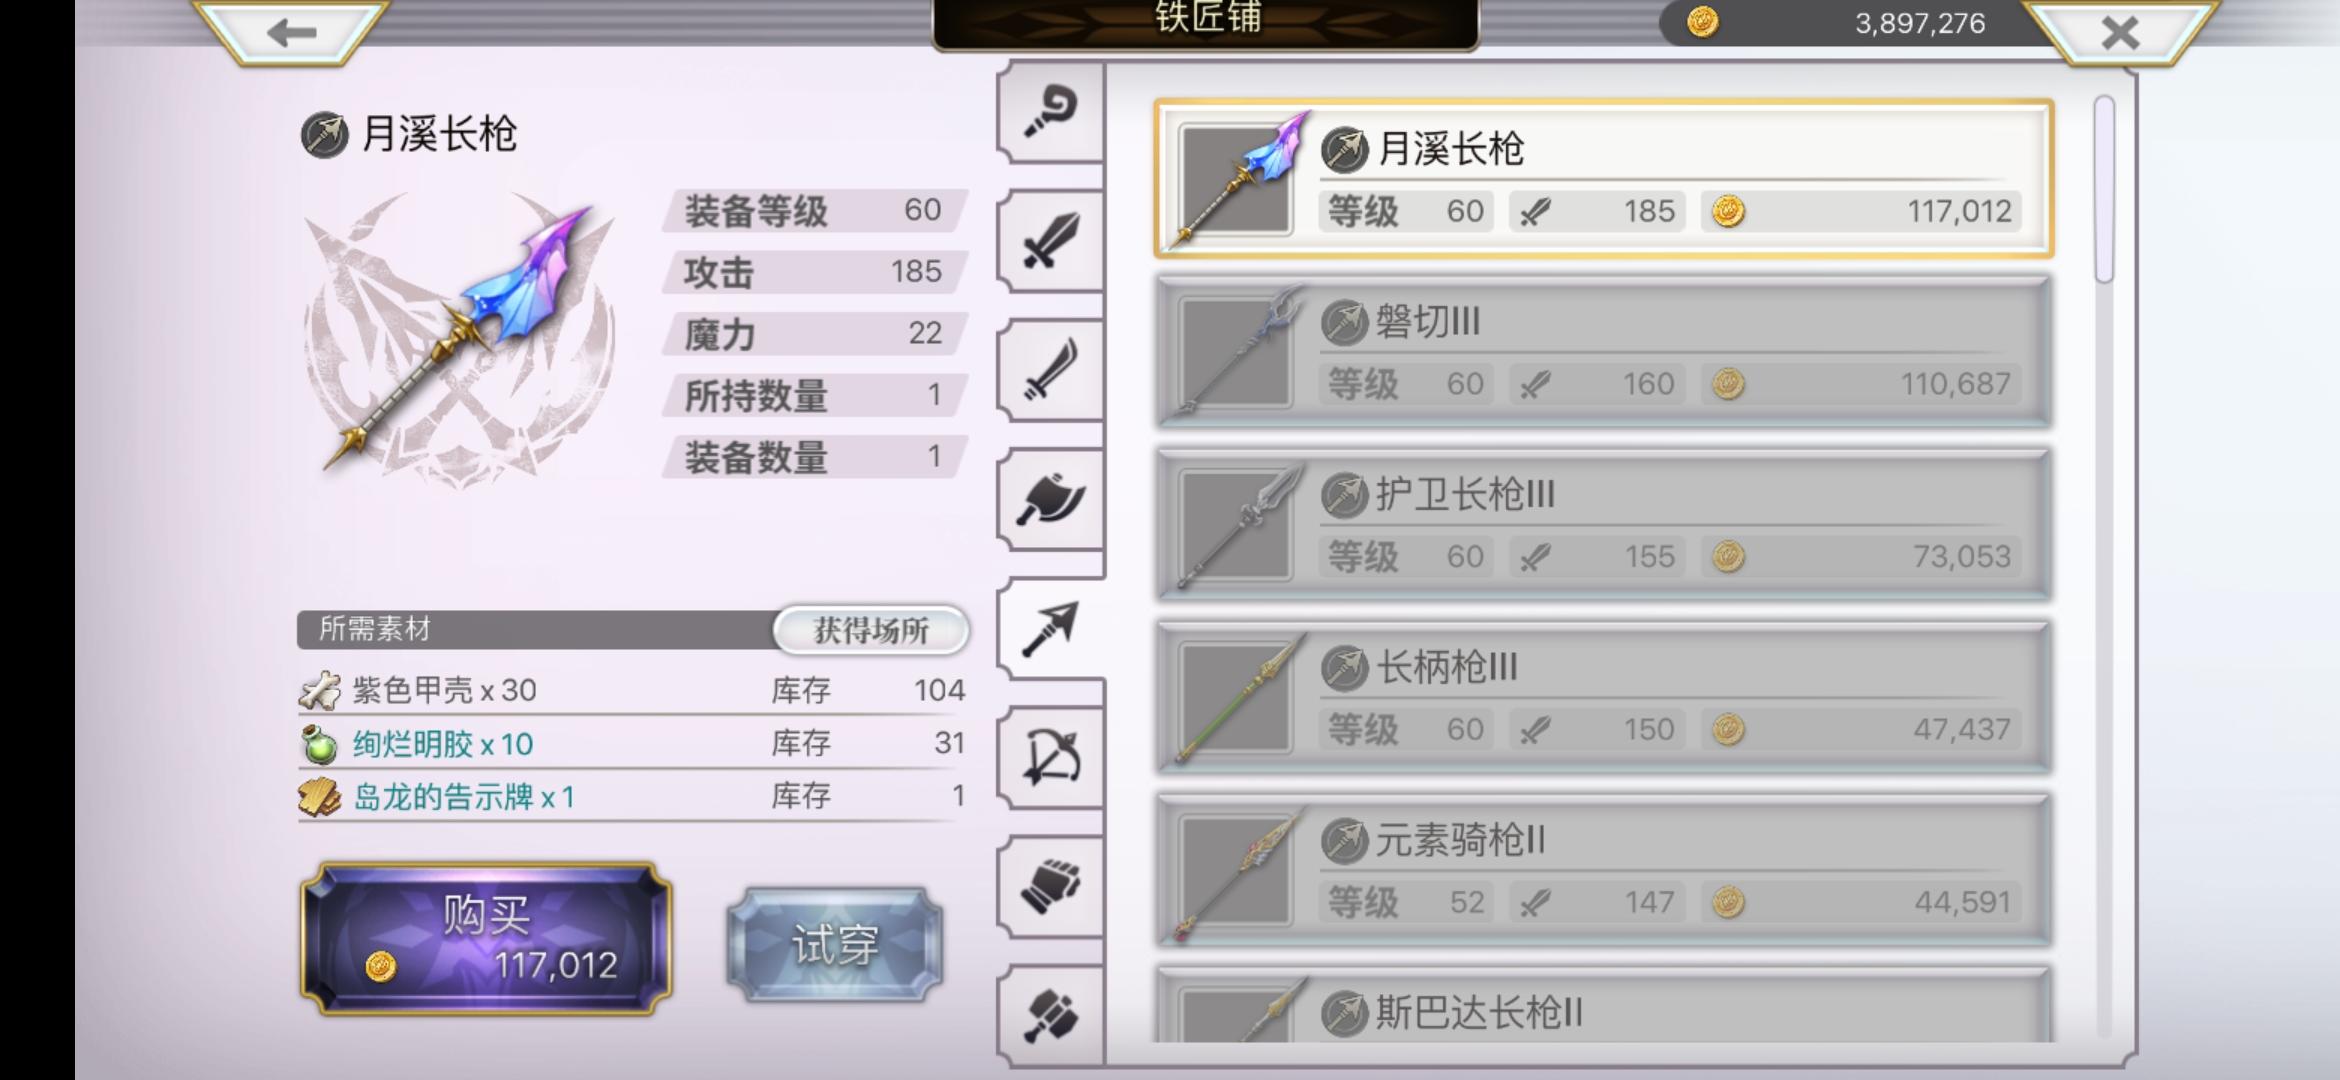Viewport: 2340px width, 1080px height.
Task: Choose 护卫长枪III in the weapon list
Action: 1604,524
